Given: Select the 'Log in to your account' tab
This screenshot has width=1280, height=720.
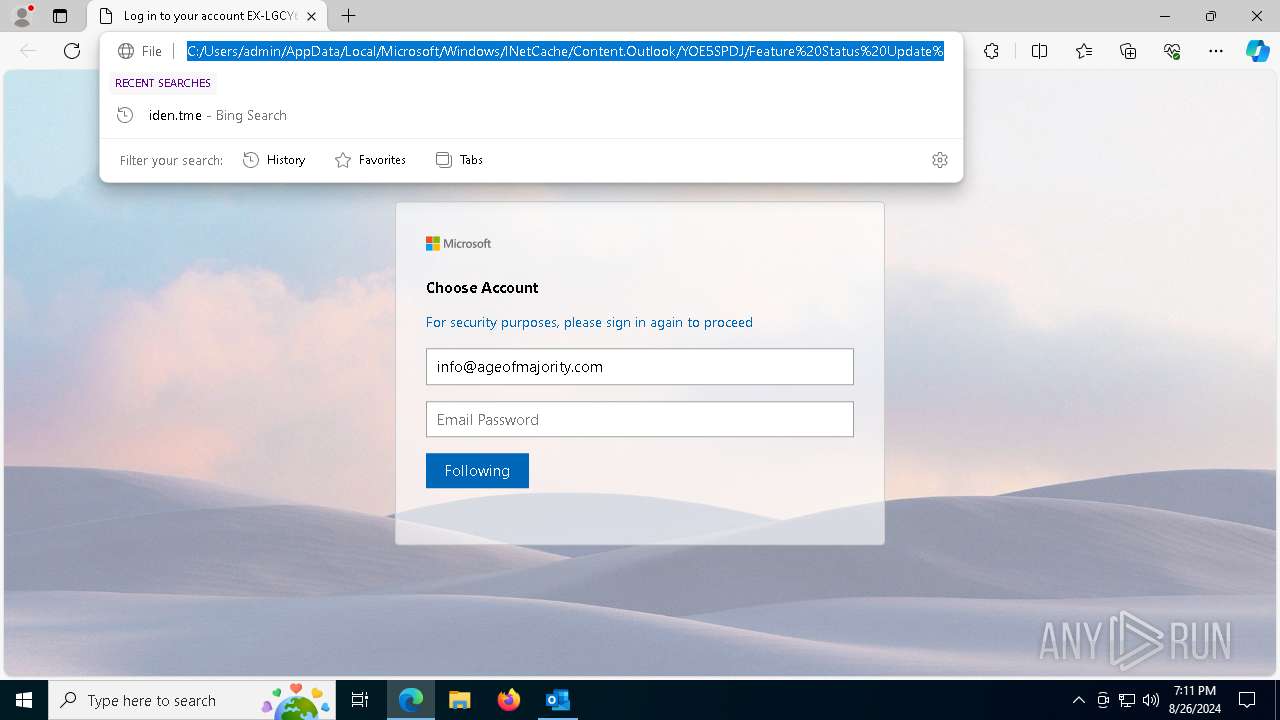Looking at the screenshot, I should click(208, 16).
